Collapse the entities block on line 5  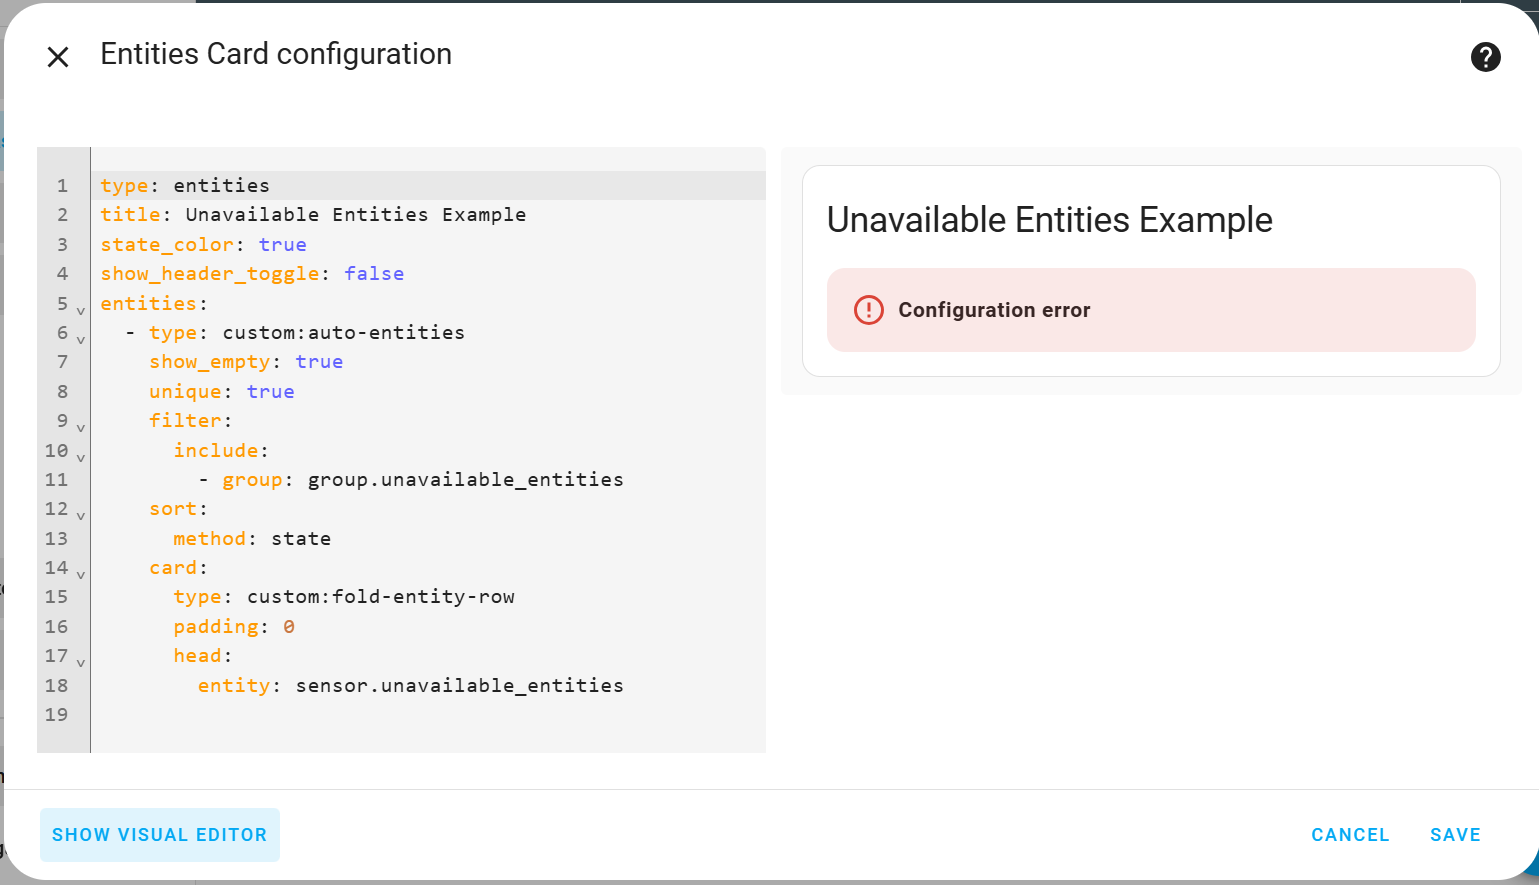click(80, 309)
